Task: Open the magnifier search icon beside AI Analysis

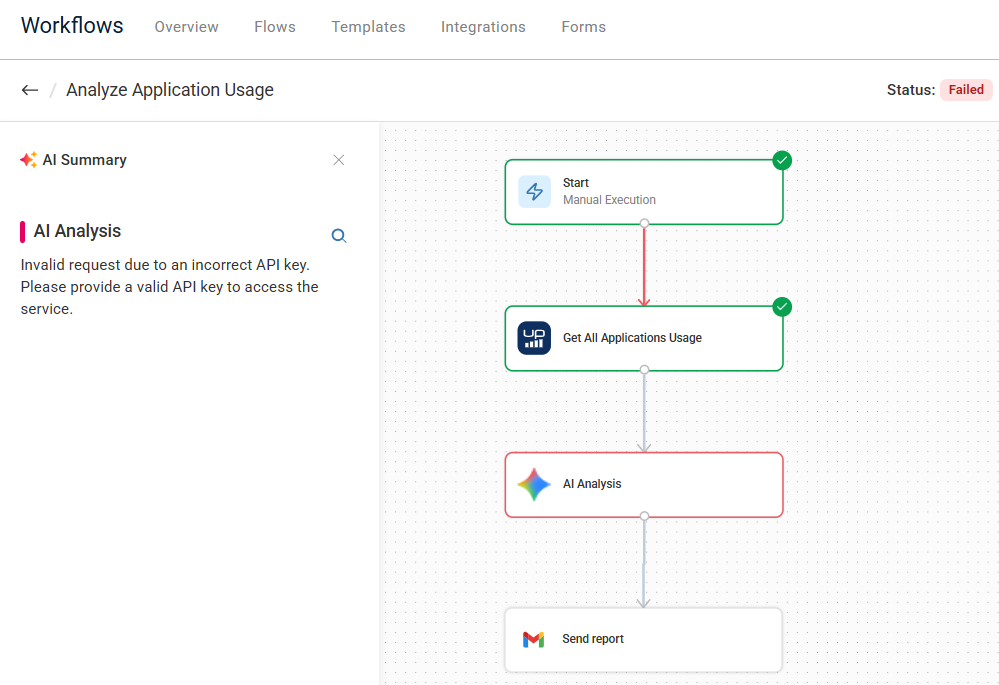Action: click(x=338, y=235)
